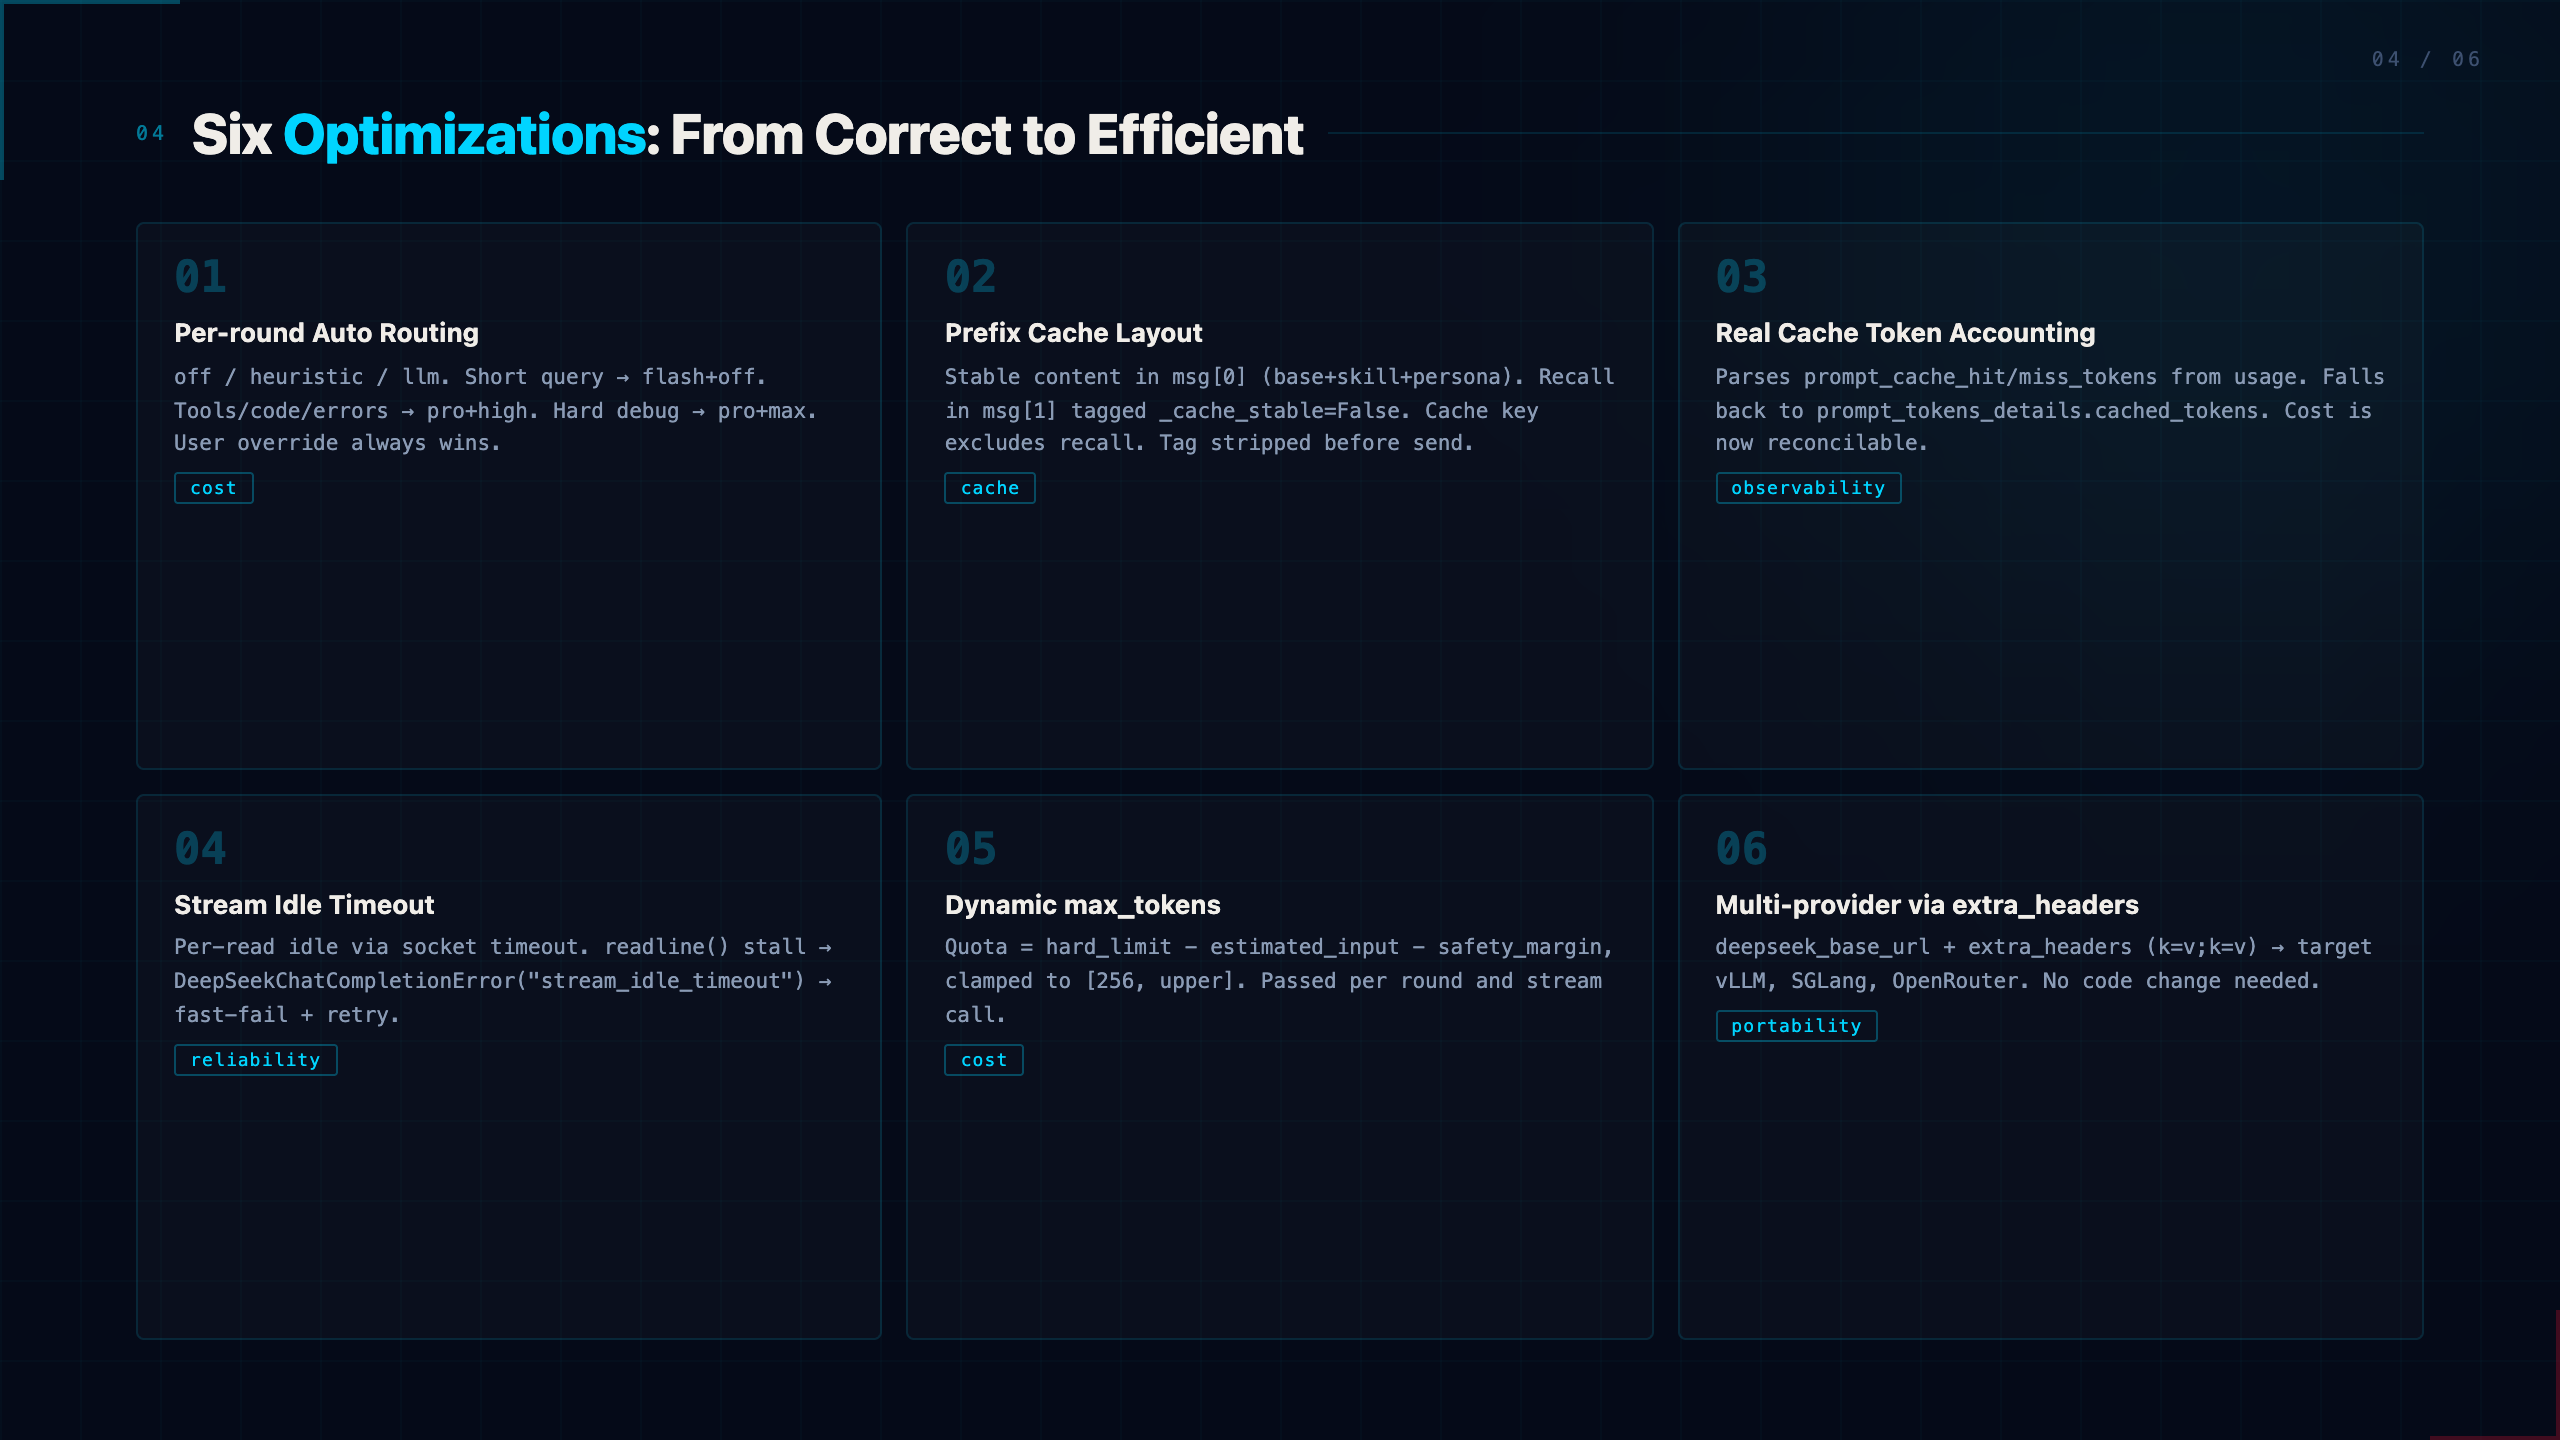Image resolution: width=2560 pixels, height=1440 pixels.
Task: Click the description starting 'Stable content in msg[0]'
Action: point(1279,410)
